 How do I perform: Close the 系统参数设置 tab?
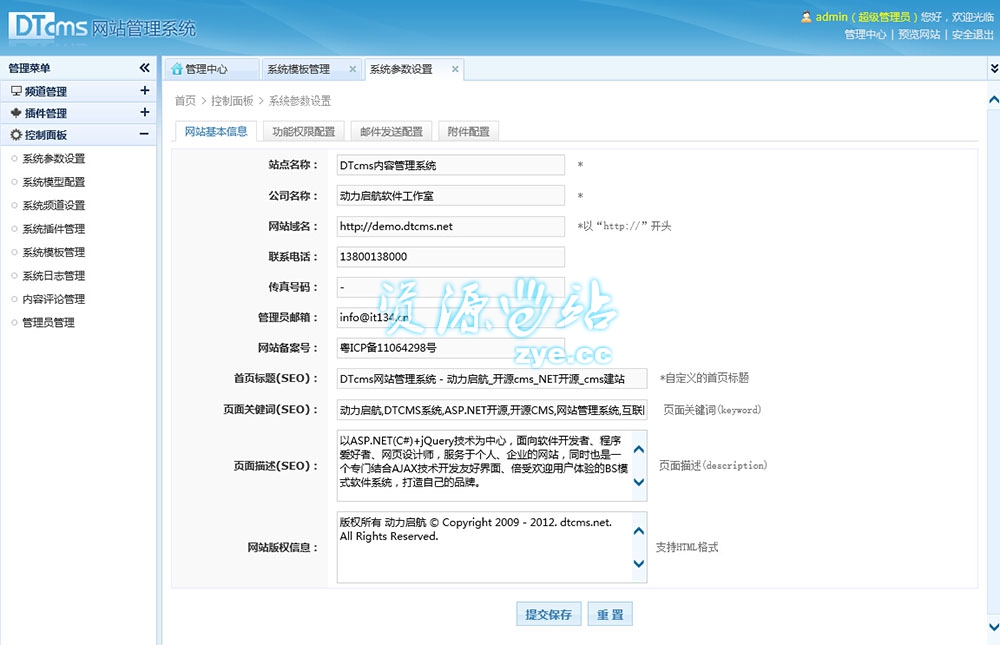455,69
